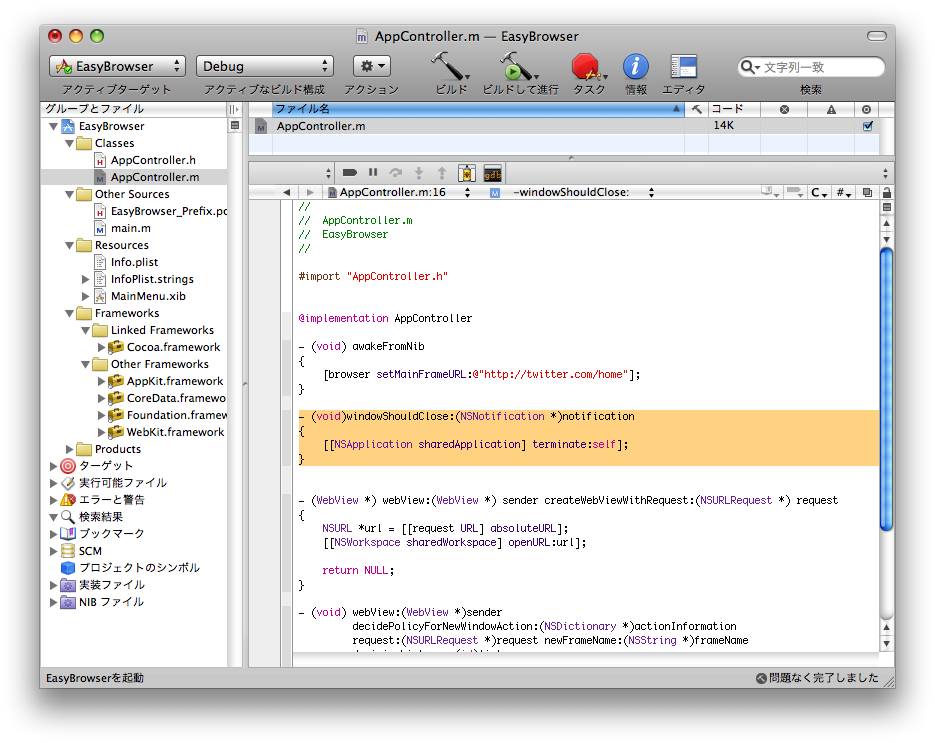
Task: Collapse the Other Sources folder
Action: [69, 194]
